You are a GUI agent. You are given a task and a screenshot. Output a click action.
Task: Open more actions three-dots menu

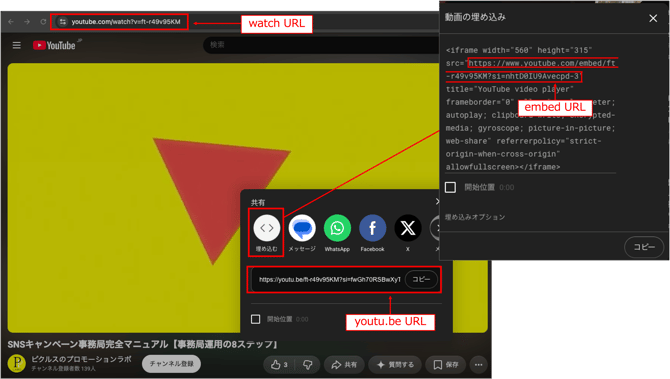click(479, 364)
